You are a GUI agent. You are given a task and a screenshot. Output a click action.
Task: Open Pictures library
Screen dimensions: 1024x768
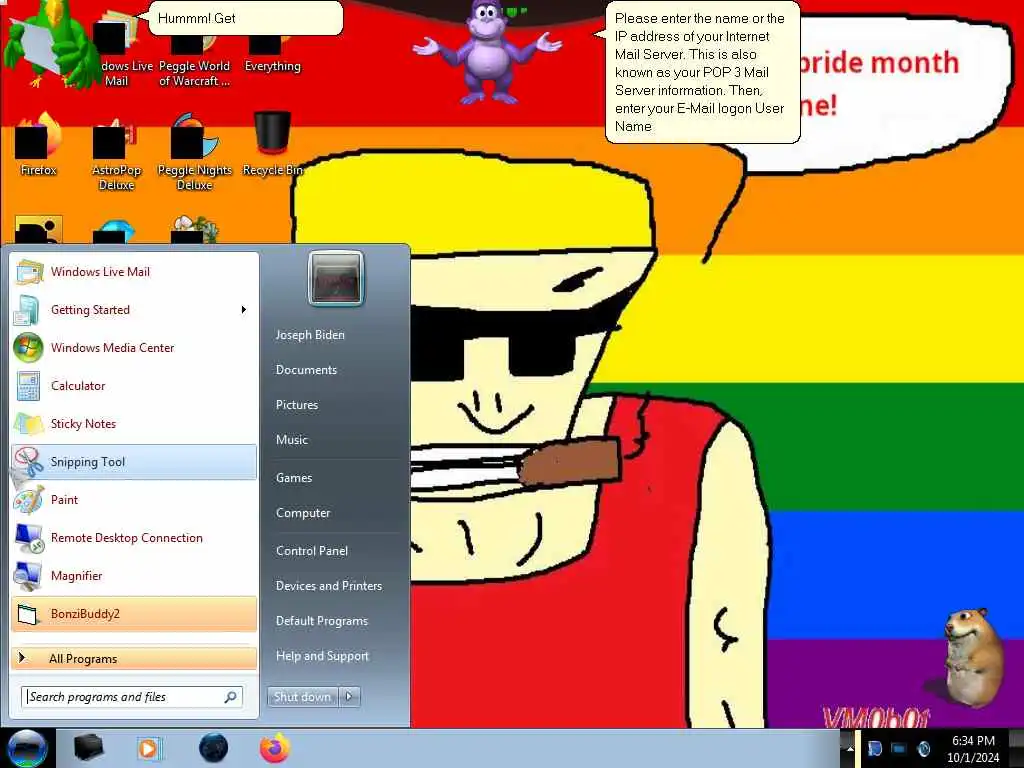(x=296, y=405)
